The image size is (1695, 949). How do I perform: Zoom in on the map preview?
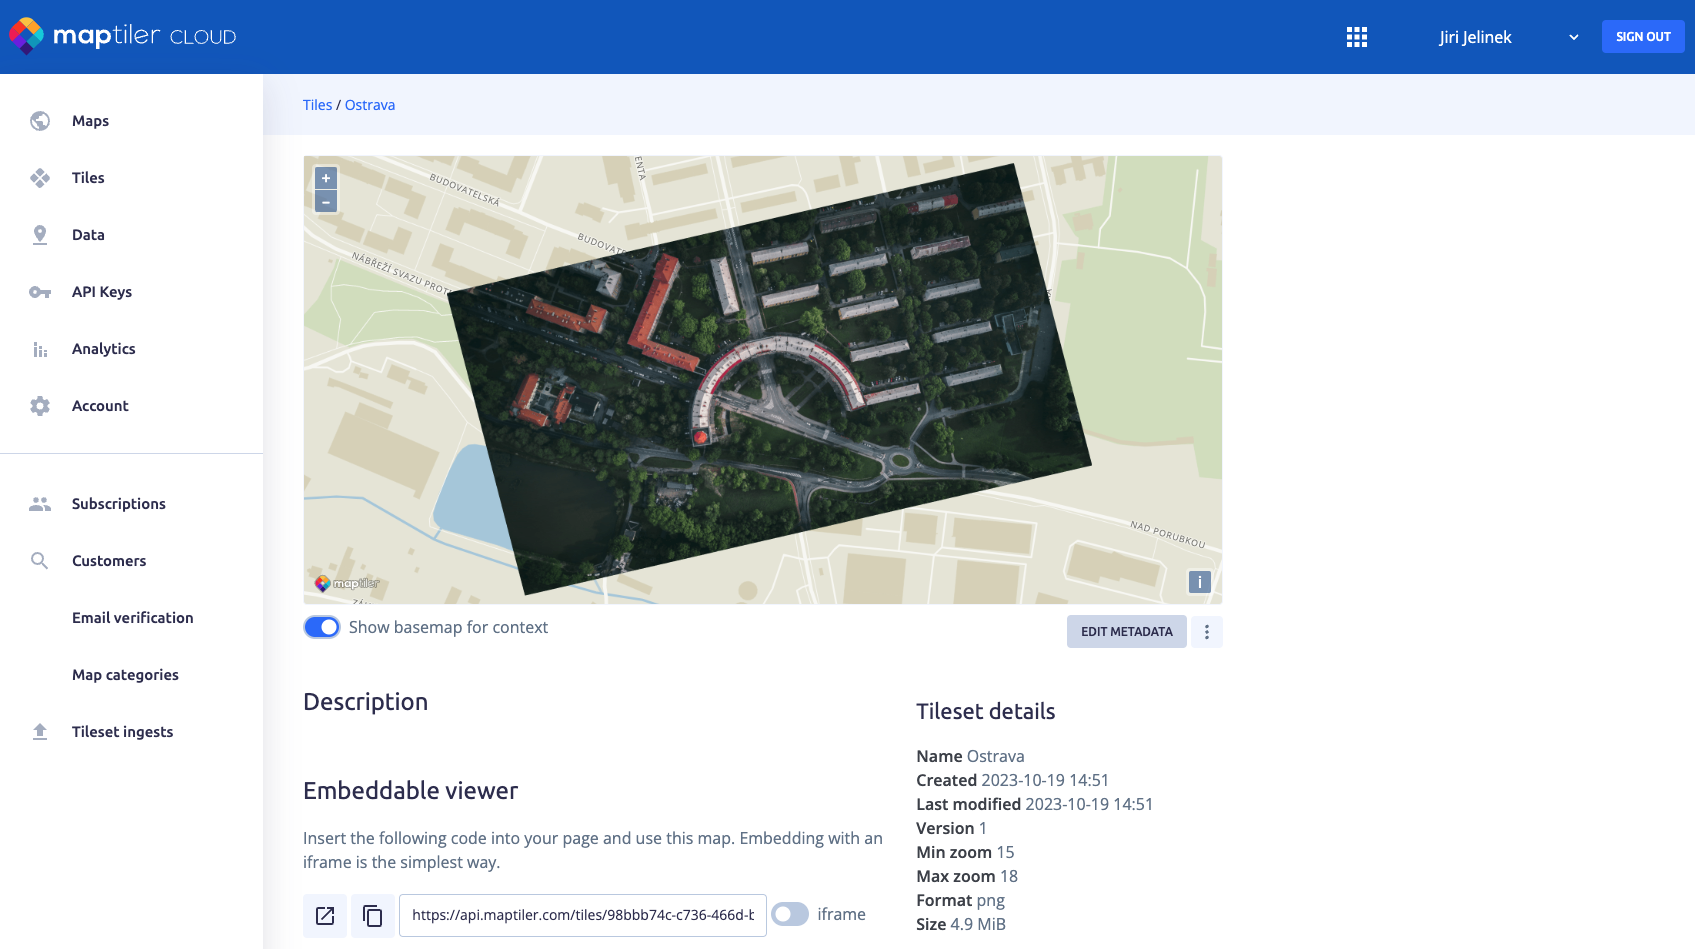(x=326, y=178)
